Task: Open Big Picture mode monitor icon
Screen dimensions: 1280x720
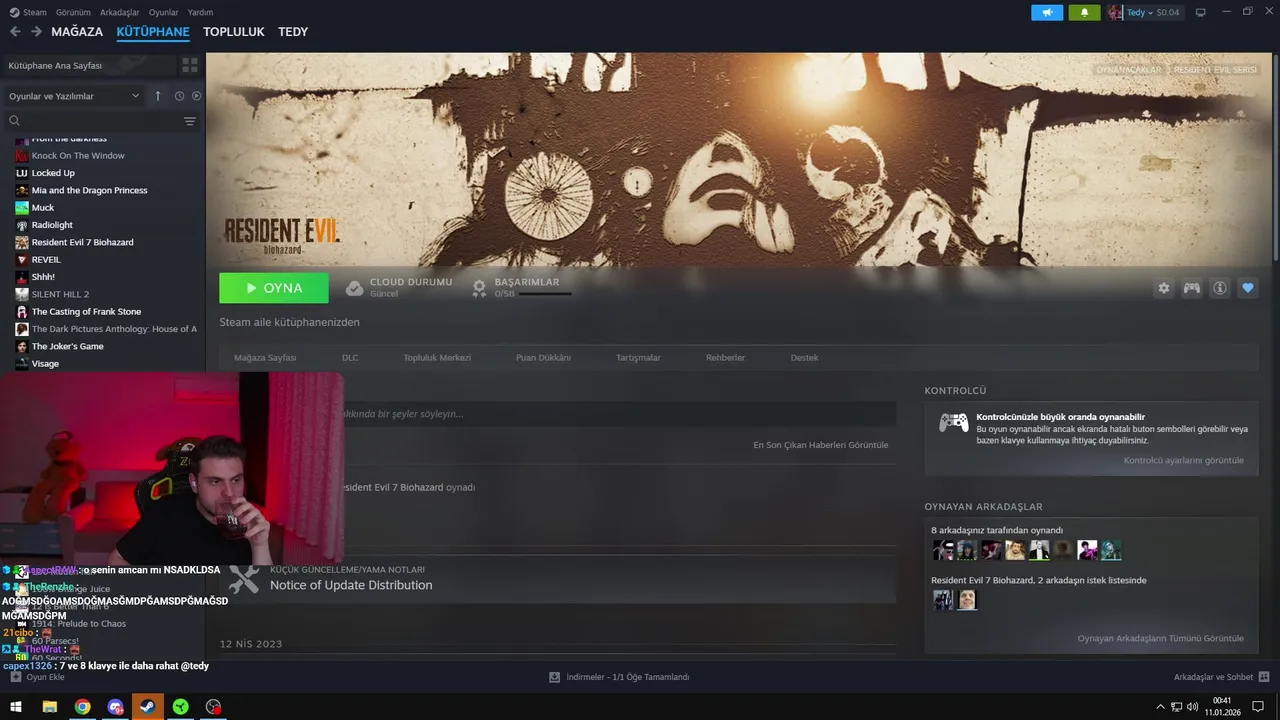Action: pos(1200,12)
